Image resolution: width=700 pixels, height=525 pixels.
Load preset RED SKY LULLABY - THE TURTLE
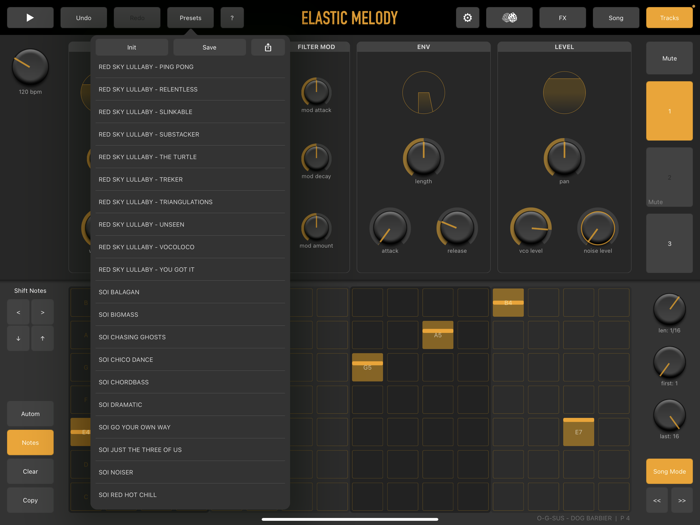190,157
